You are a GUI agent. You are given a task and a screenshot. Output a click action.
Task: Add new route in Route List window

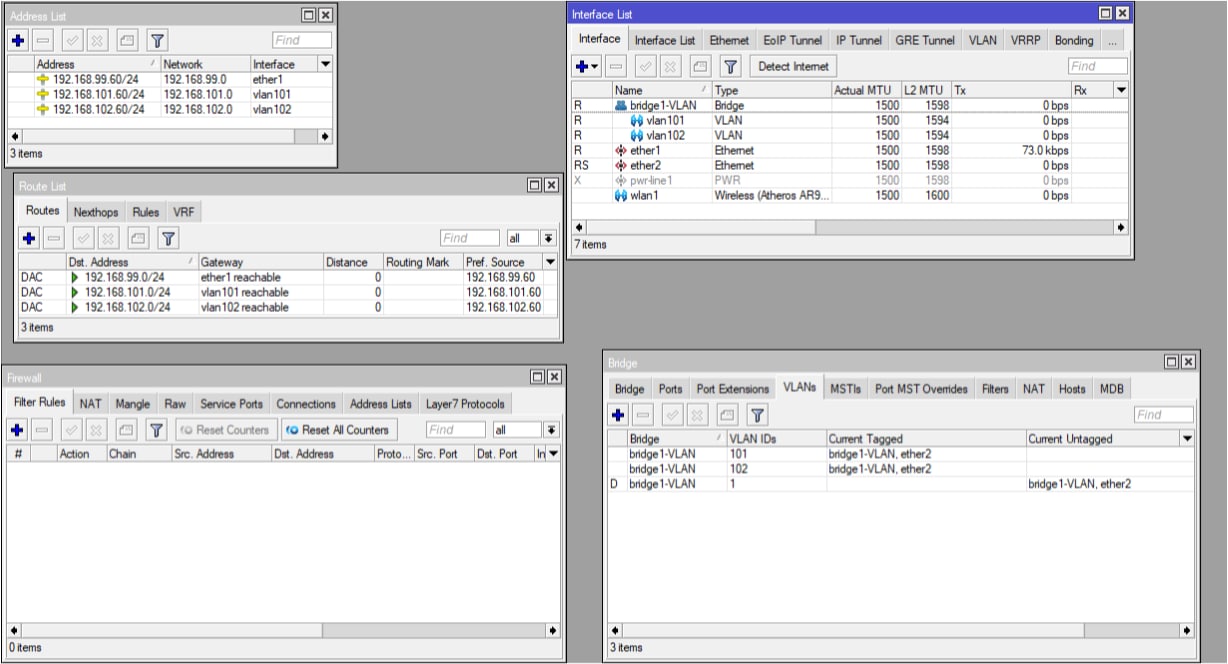pyautogui.click(x=29, y=238)
